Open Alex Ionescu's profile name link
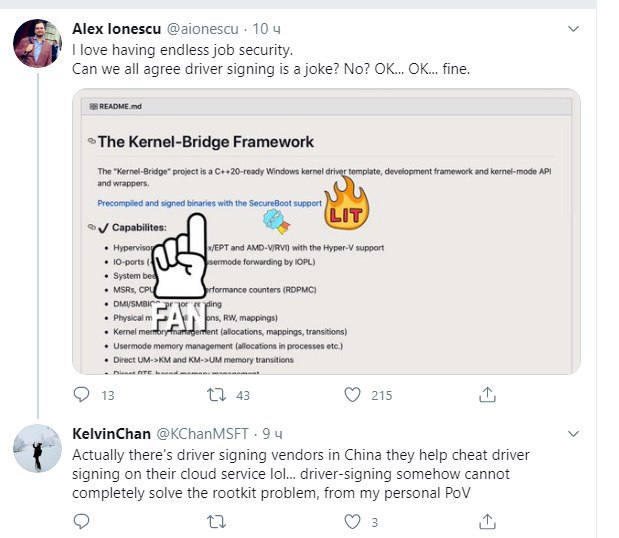The width and height of the screenshot is (619, 538). tap(114, 28)
